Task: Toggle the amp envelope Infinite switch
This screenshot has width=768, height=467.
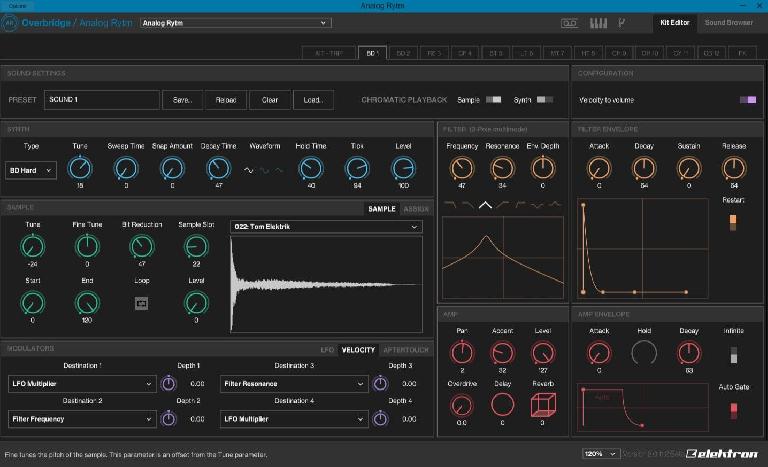Action: [734, 355]
